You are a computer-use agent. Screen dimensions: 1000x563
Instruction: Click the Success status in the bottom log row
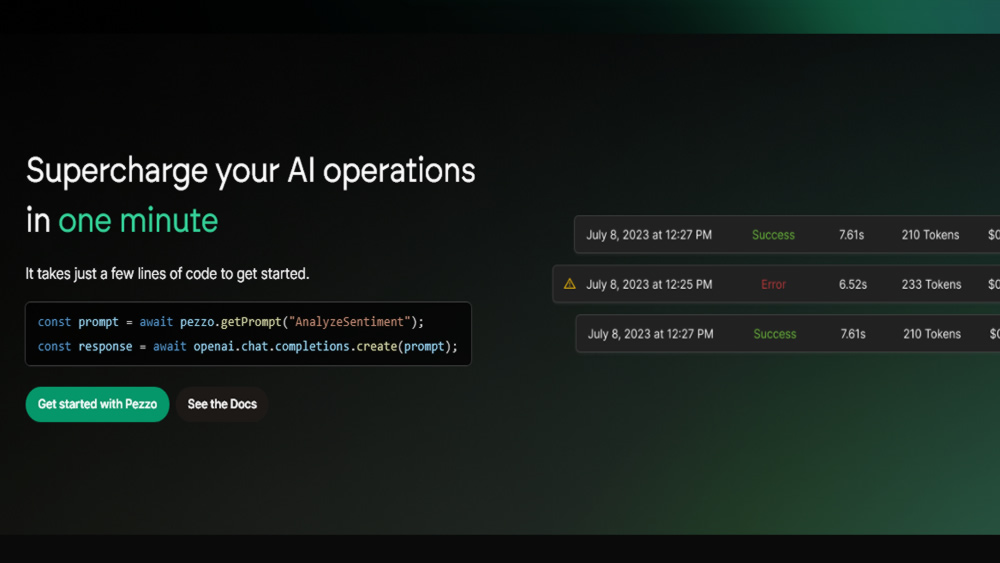(775, 334)
